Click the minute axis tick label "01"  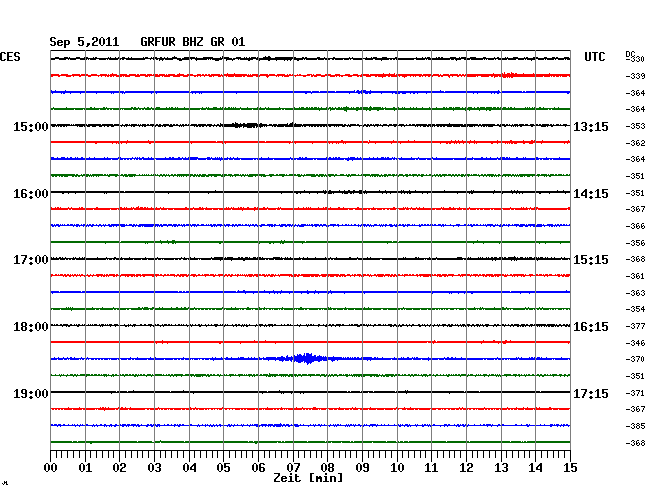click(x=85, y=467)
